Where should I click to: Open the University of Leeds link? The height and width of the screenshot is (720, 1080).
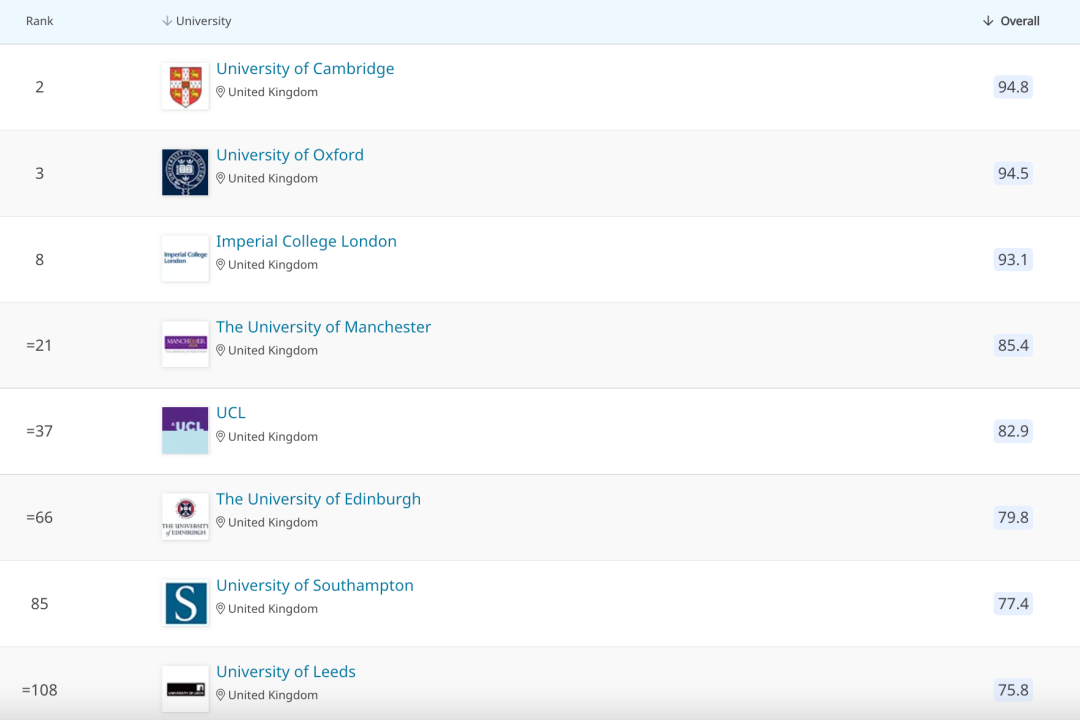point(286,671)
